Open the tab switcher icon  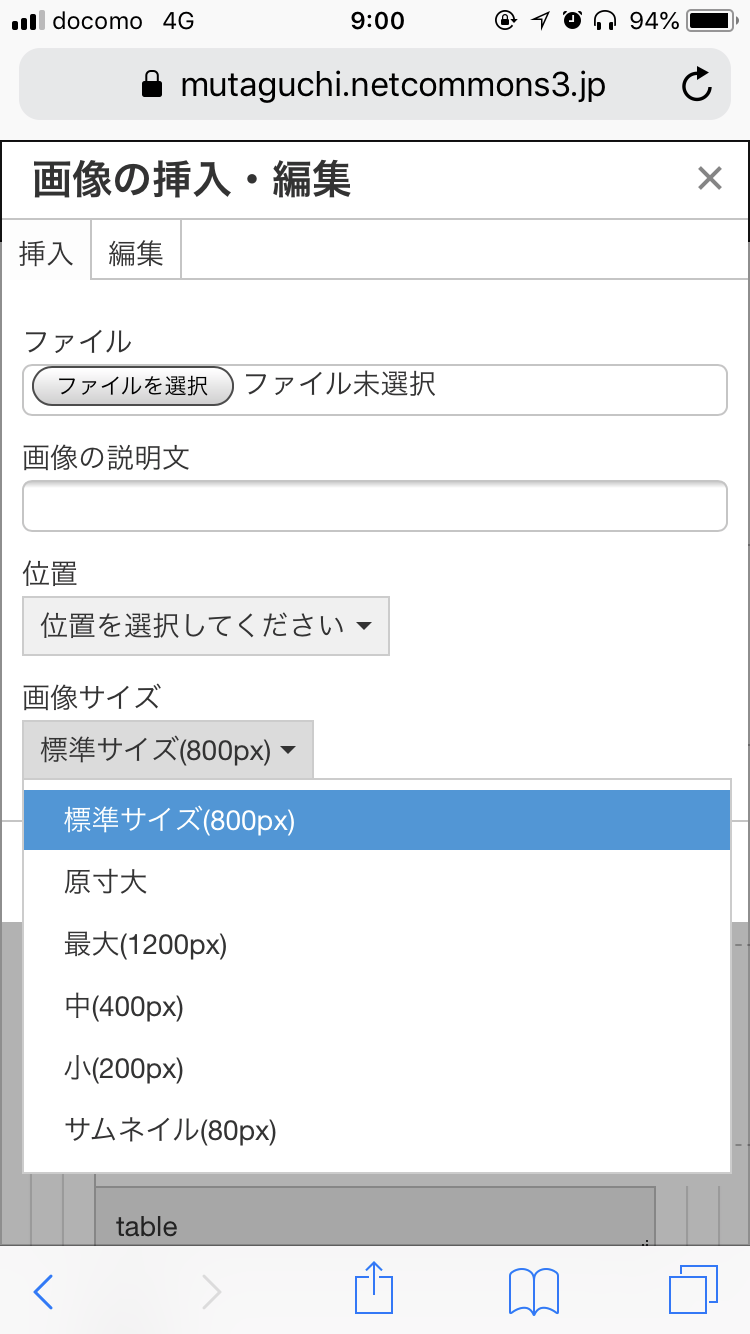click(x=692, y=1291)
